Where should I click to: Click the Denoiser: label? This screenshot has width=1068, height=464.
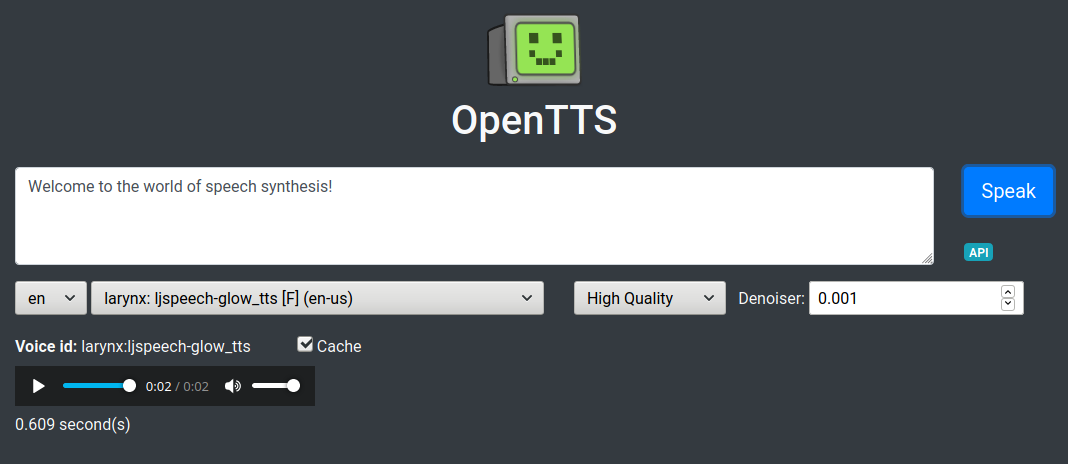(x=771, y=298)
